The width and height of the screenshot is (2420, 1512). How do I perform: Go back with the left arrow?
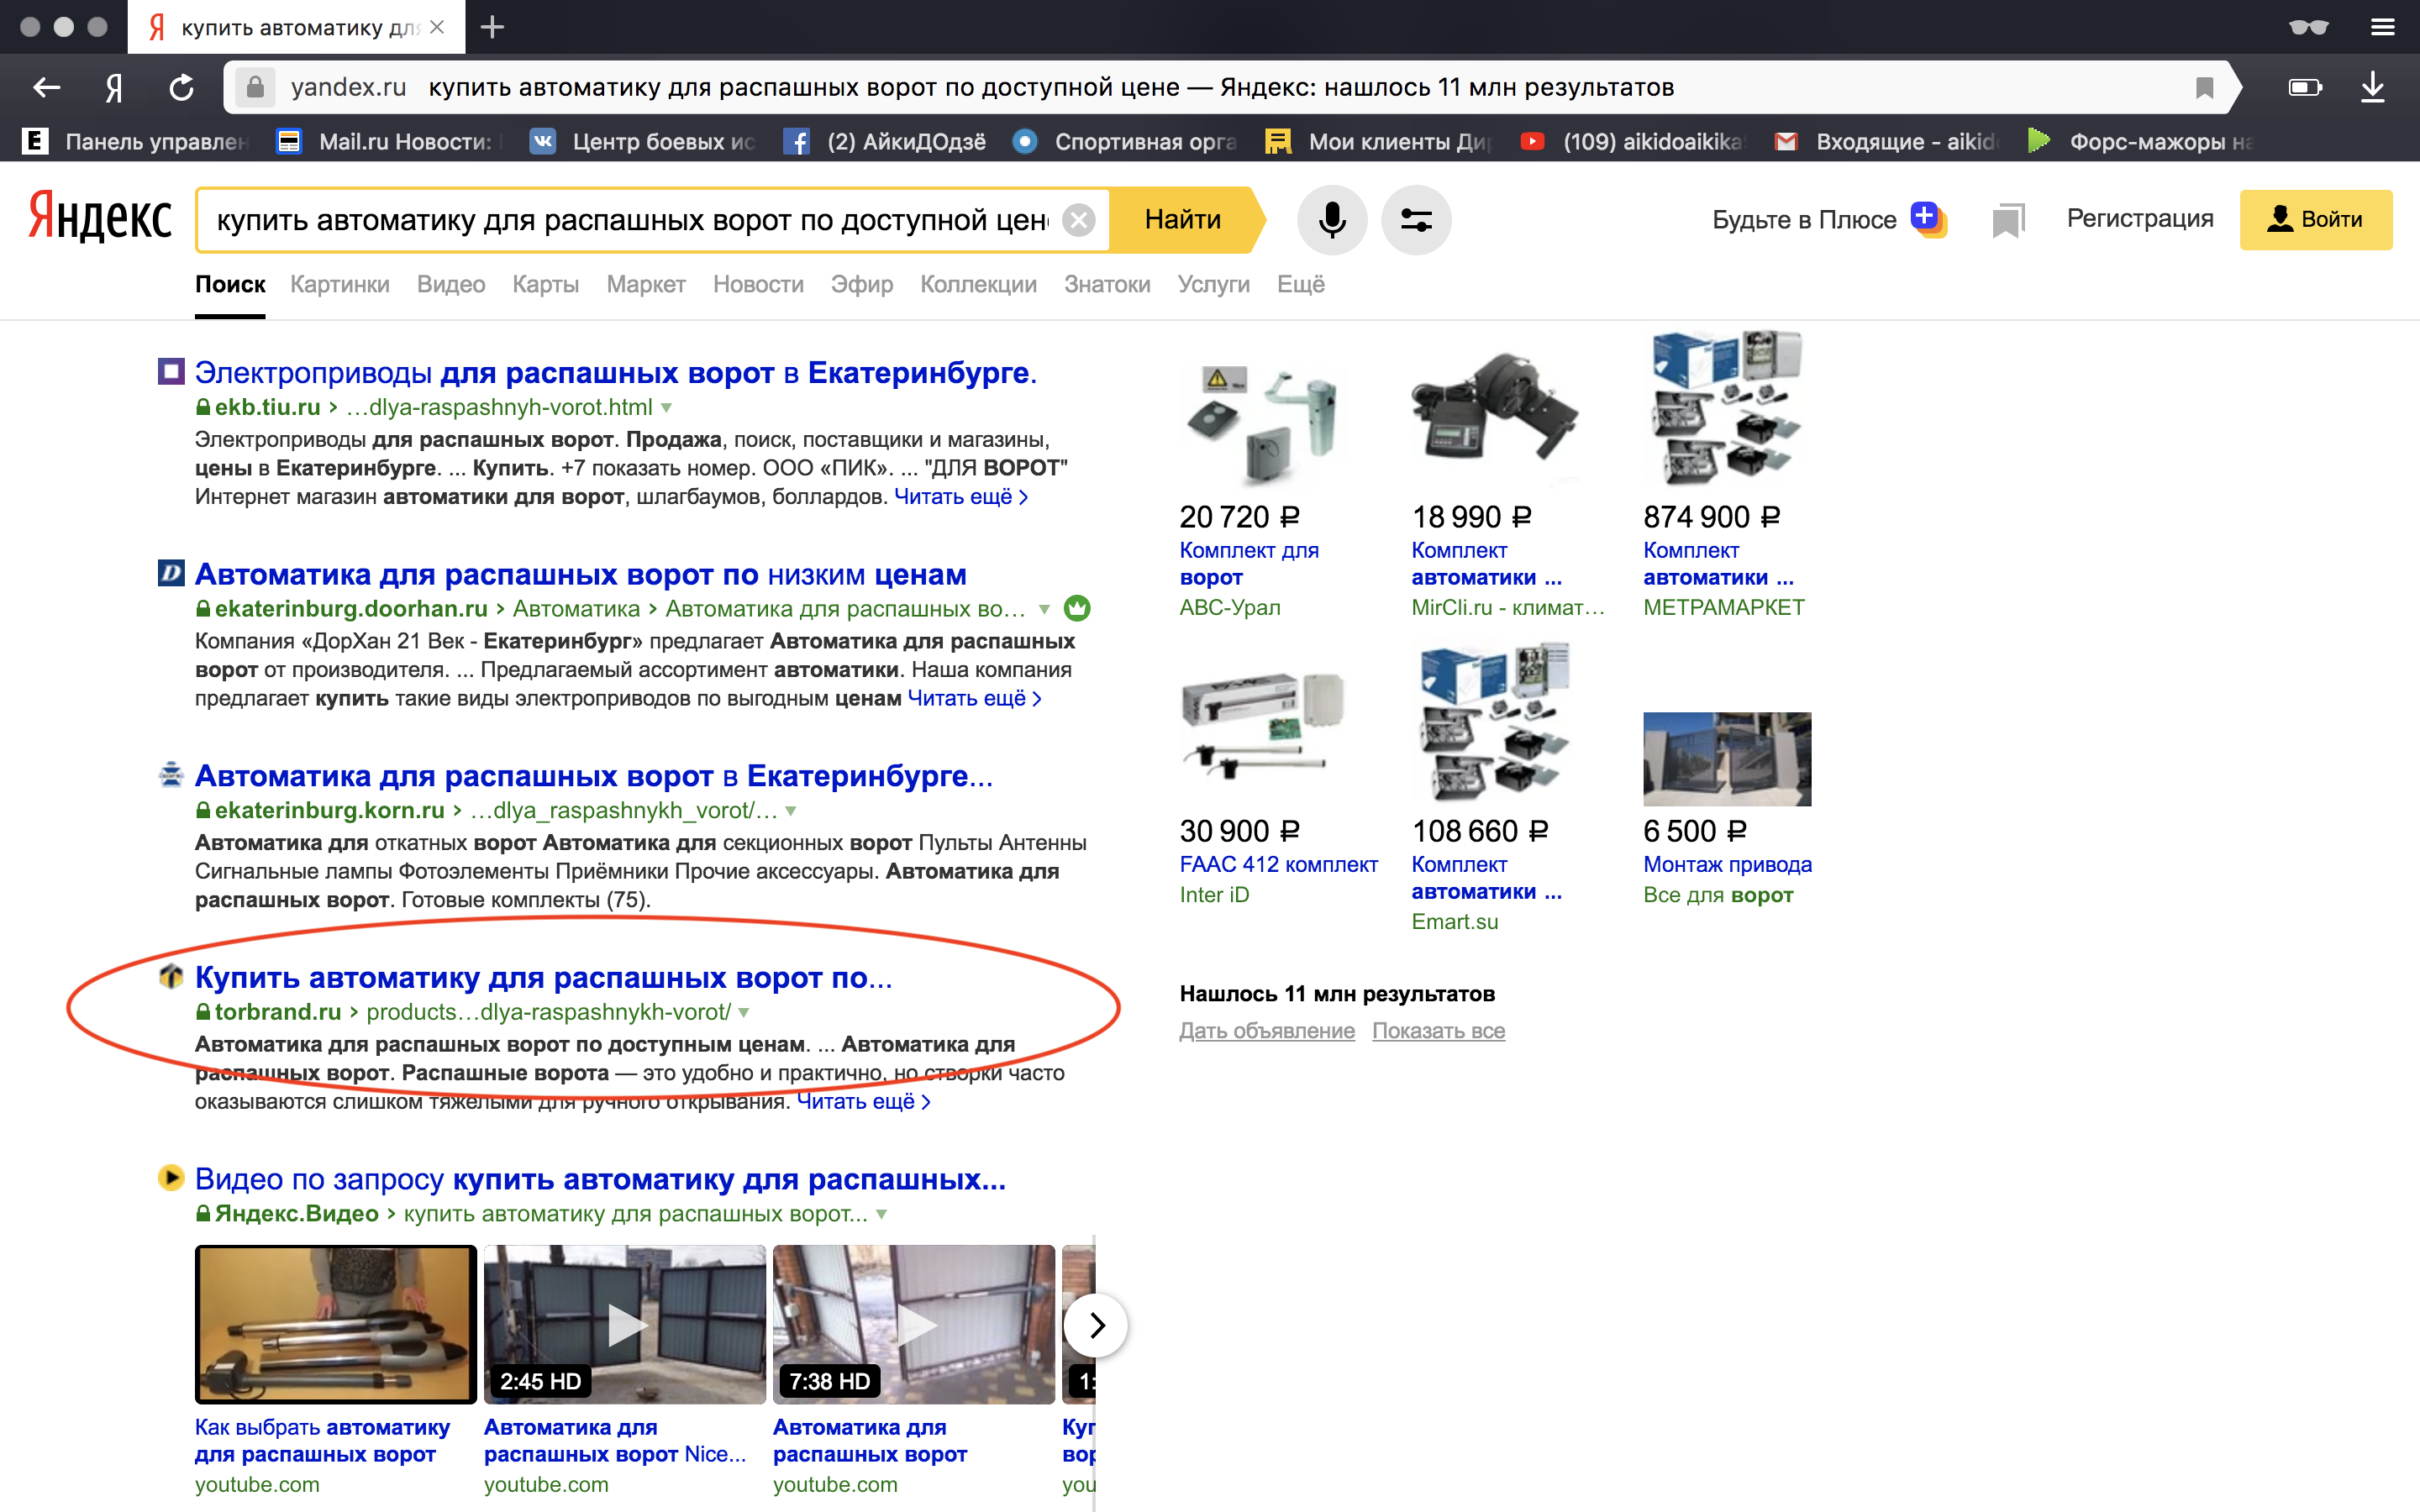[46, 88]
